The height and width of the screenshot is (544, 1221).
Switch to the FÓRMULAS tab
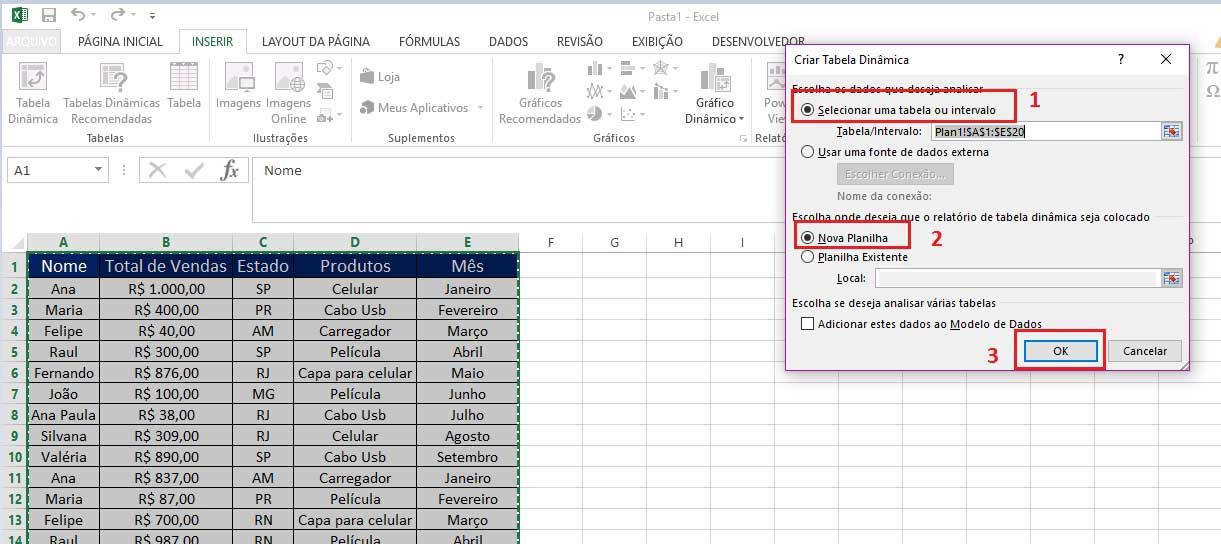tap(429, 42)
